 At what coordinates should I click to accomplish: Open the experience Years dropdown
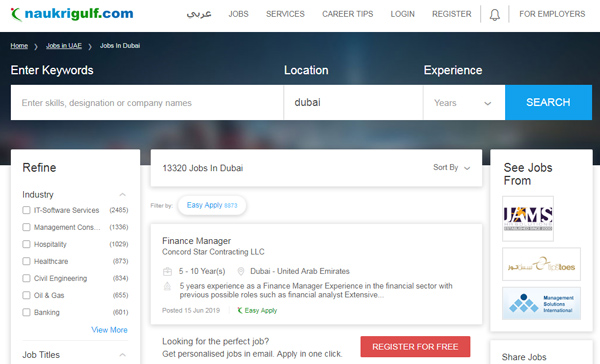click(x=464, y=103)
